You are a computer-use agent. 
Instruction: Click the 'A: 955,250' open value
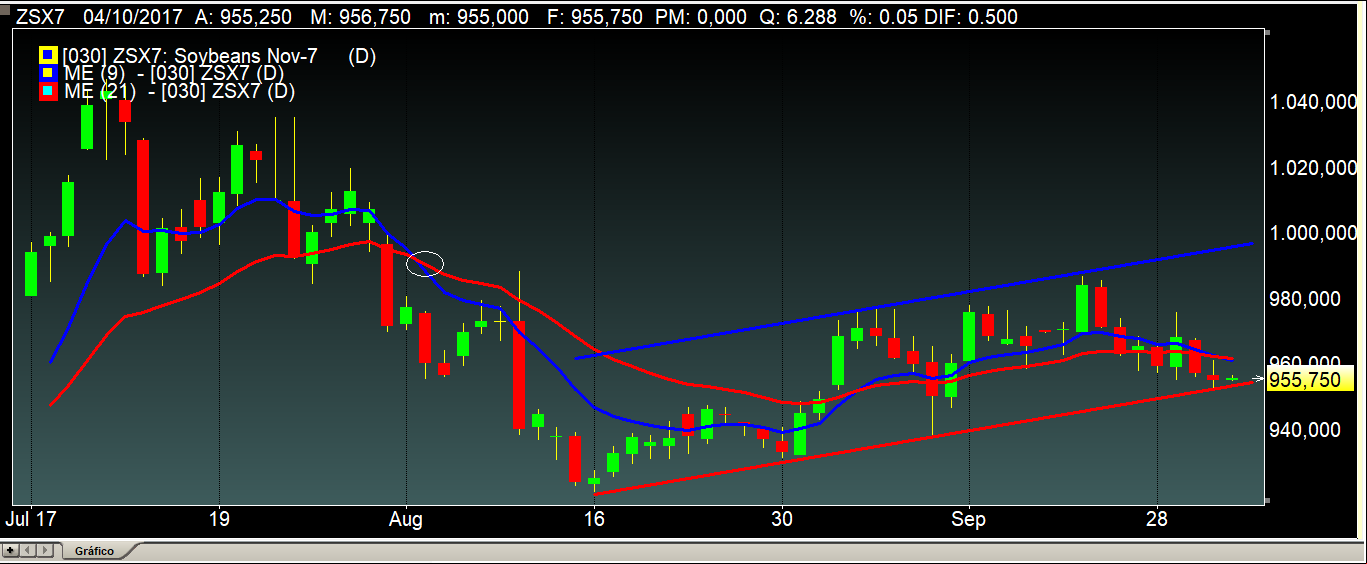pyautogui.click(x=243, y=17)
